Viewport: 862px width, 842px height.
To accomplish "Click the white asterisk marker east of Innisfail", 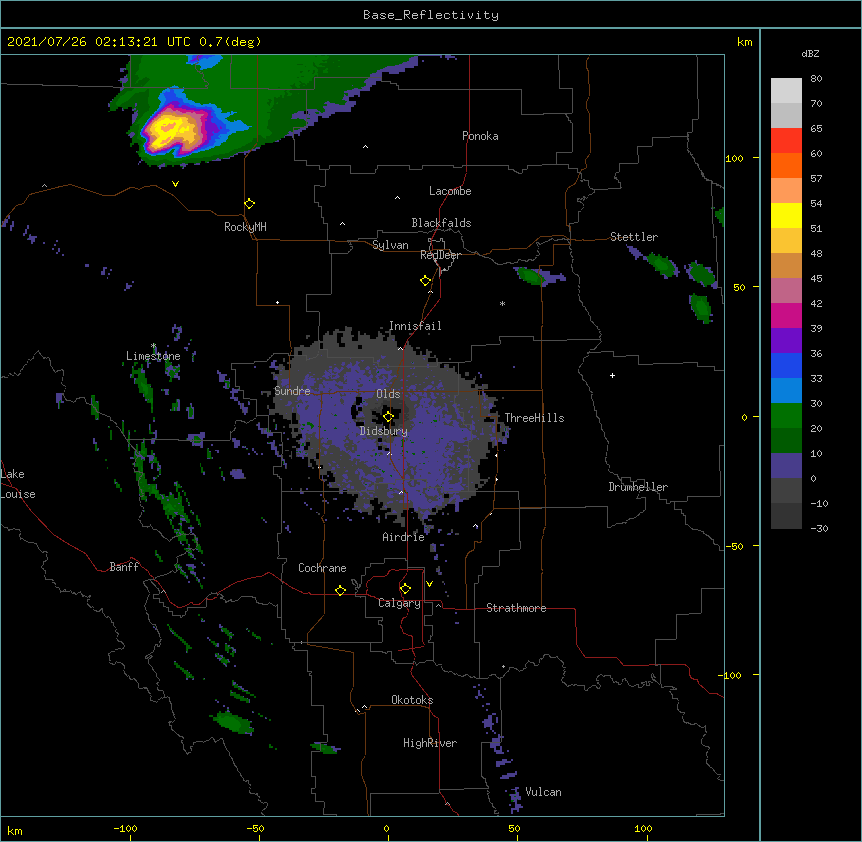I will pyautogui.click(x=502, y=303).
